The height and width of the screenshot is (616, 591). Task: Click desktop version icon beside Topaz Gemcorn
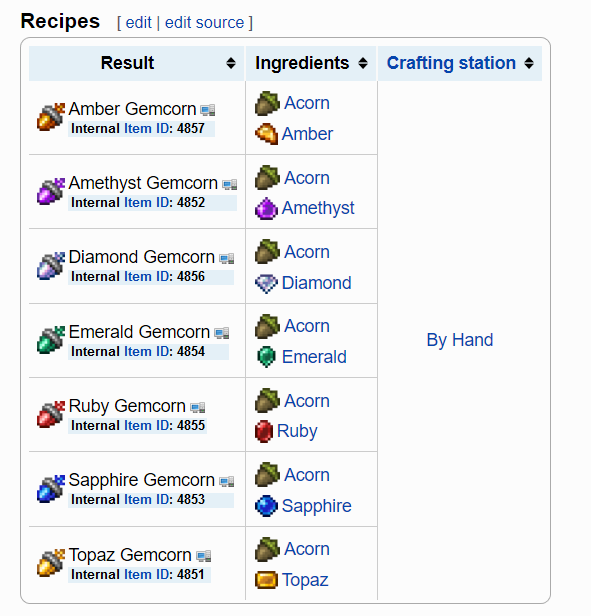click(x=204, y=556)
